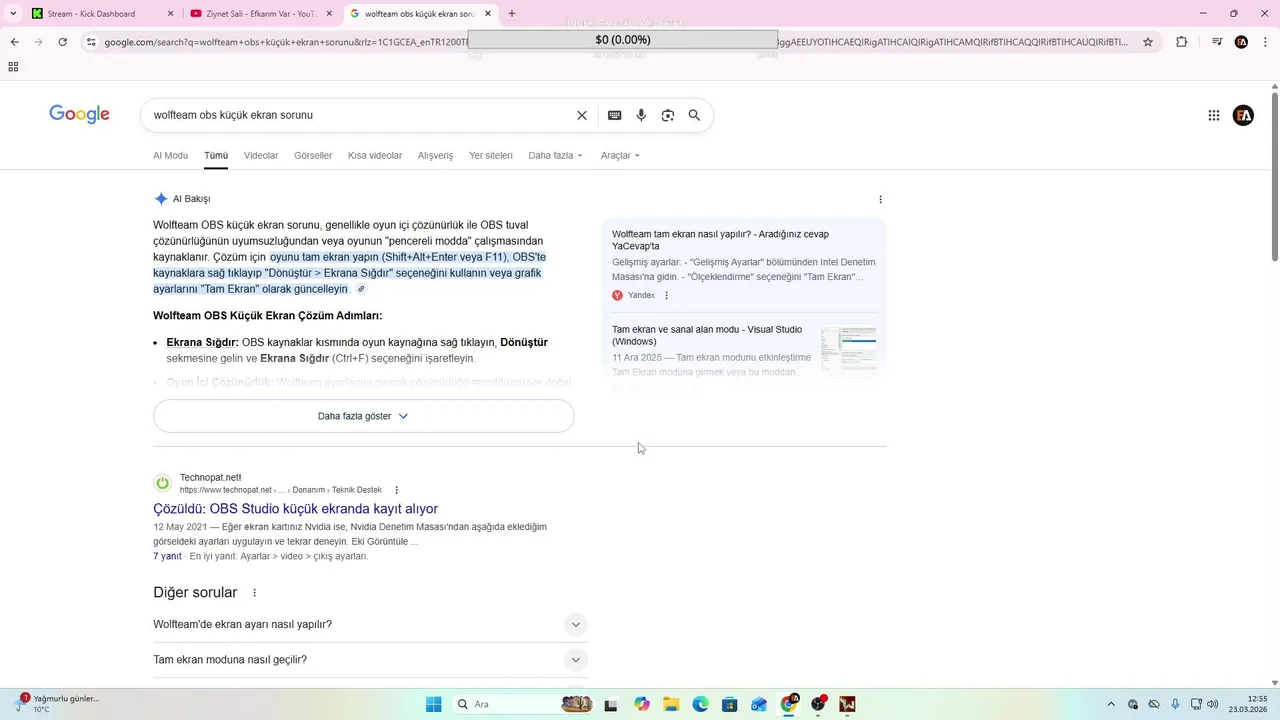Switch to the Ziynet Sali YouTube tab
This screenshot has height=720, width=1280.
click(x=260, y=14)
